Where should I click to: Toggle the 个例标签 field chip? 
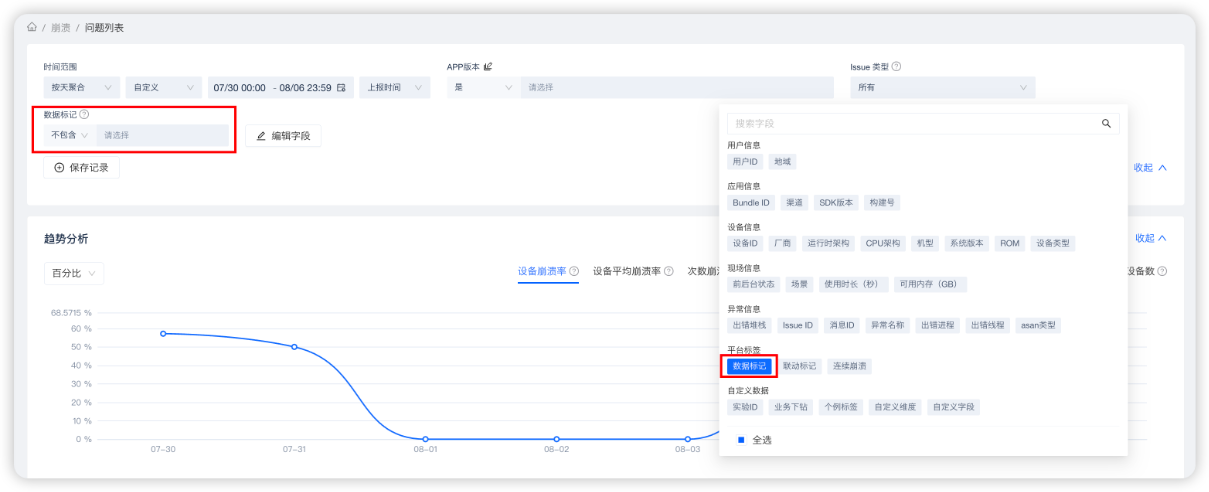(x=842, y=407)
